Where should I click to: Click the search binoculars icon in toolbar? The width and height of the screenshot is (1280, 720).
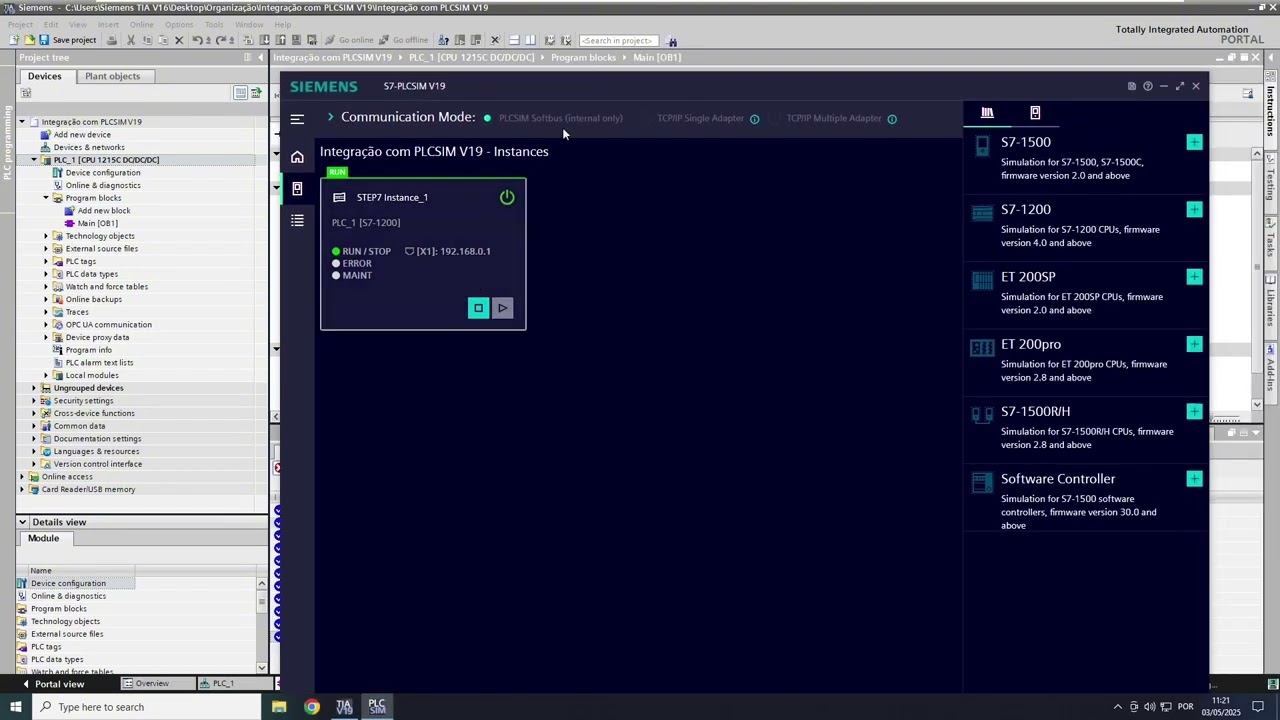click(672, 41)
